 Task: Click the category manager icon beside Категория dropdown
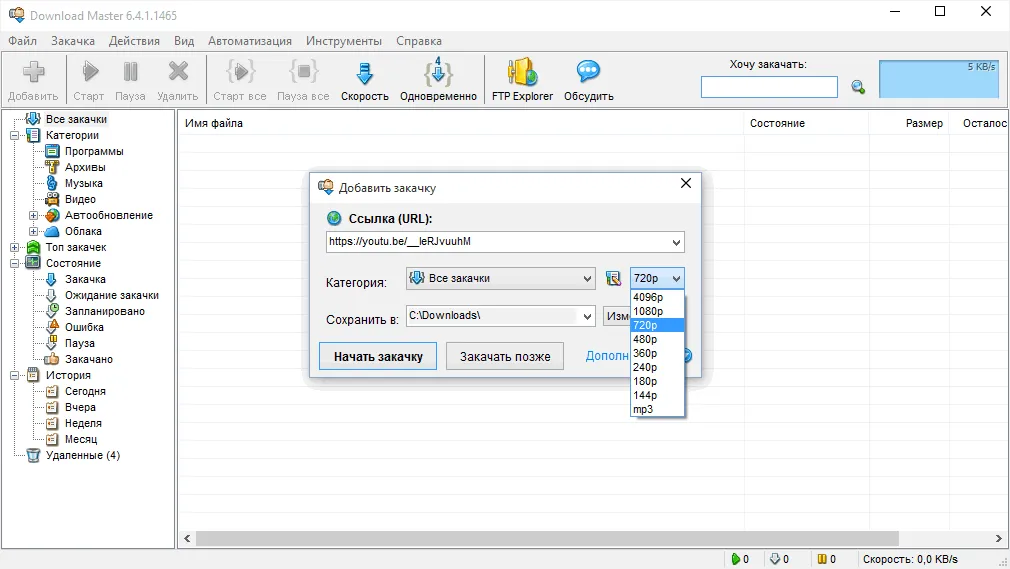pyautogui.click(x=613, y=278)
